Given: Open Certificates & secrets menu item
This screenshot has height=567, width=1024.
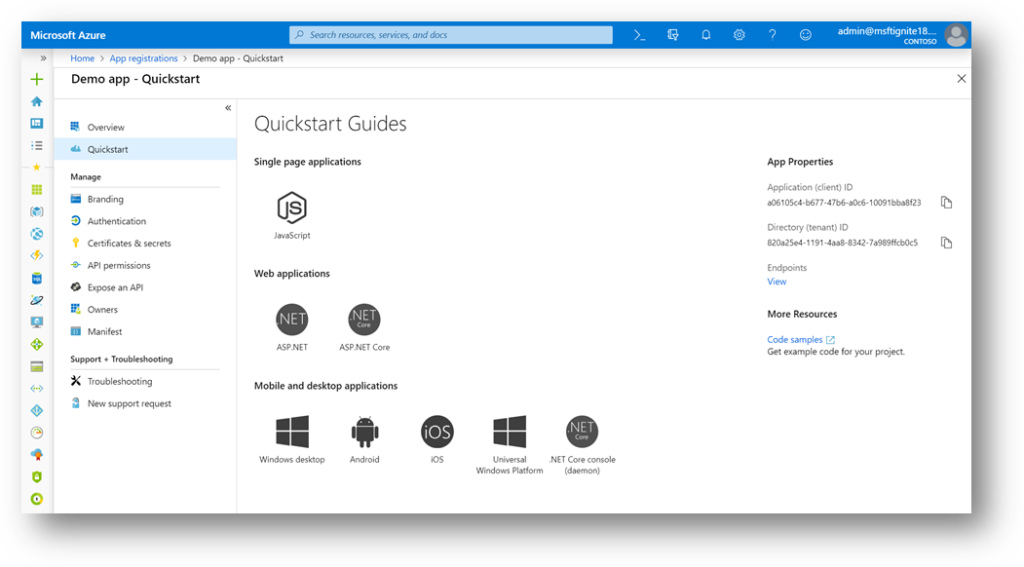Looking at the screenshot, I should click(129, 243).
